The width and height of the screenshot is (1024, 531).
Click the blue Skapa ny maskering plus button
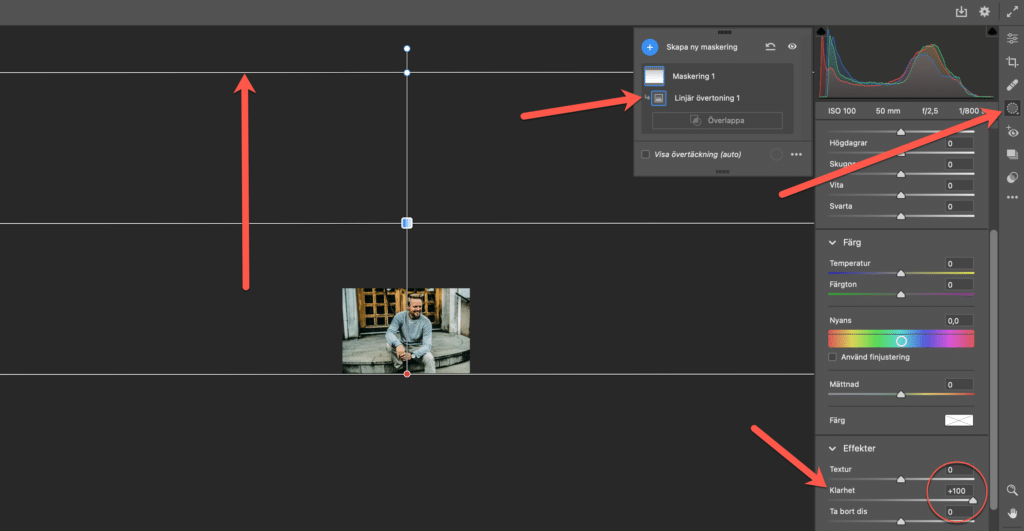[649, 47]
